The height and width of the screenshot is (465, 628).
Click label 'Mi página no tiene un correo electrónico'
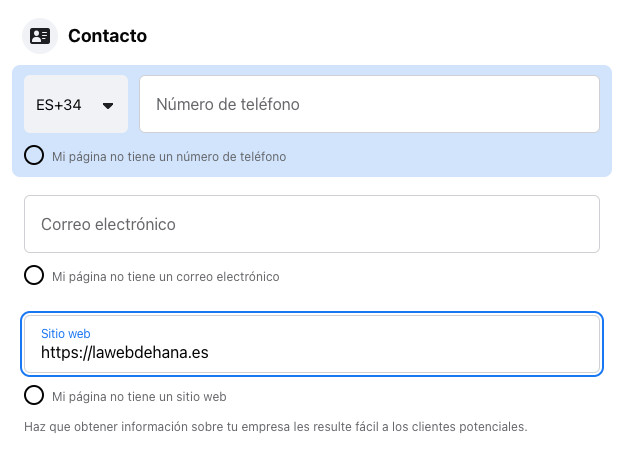click(x=166, y=277)
